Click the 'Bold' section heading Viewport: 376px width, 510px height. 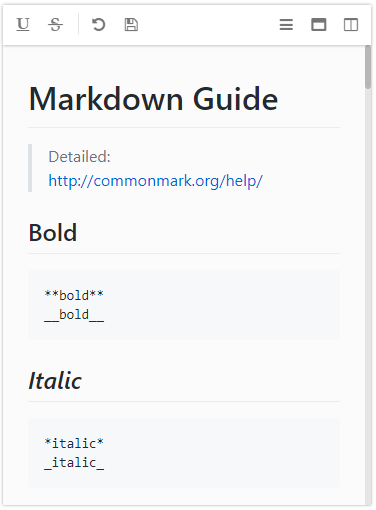click(x=53, y=232)
